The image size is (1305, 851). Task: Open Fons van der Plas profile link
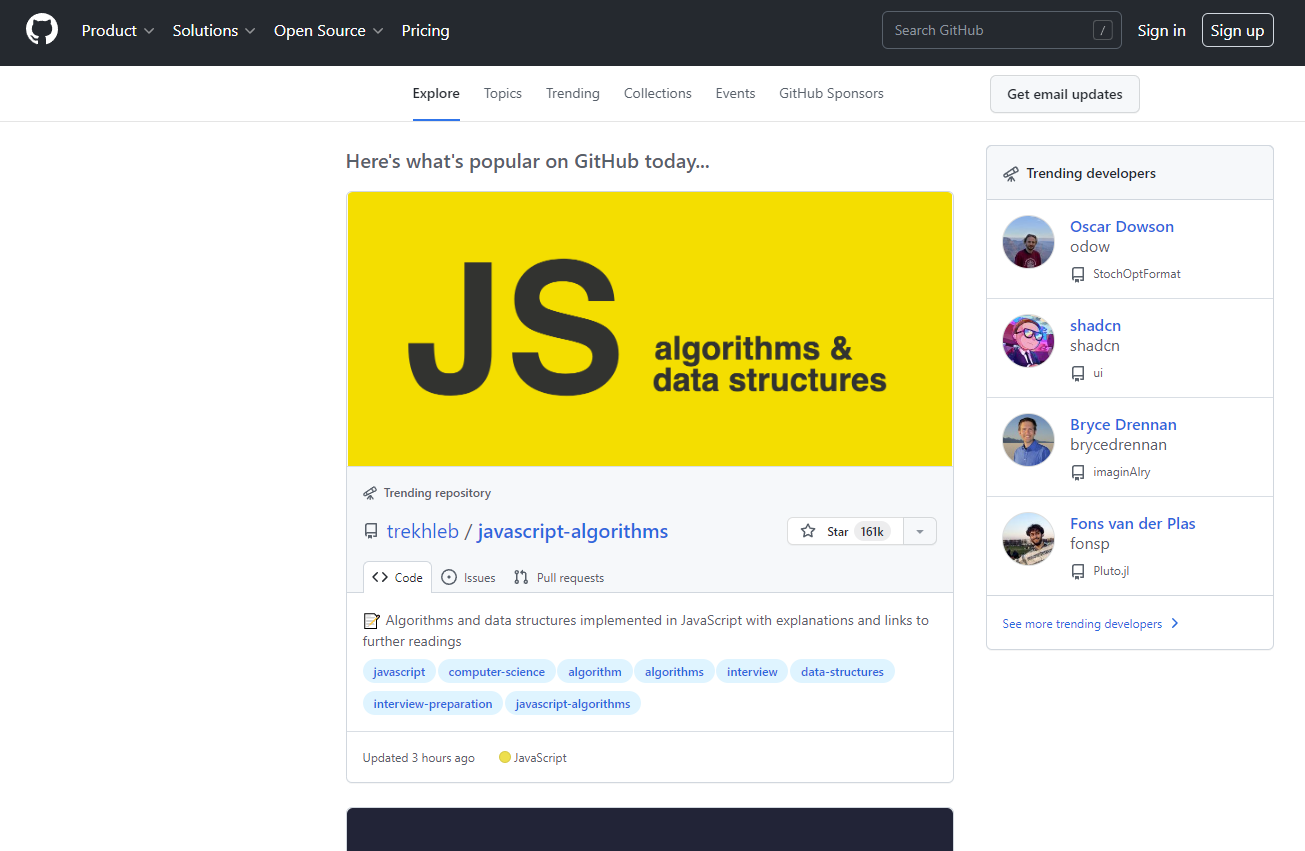[1133, 524]
